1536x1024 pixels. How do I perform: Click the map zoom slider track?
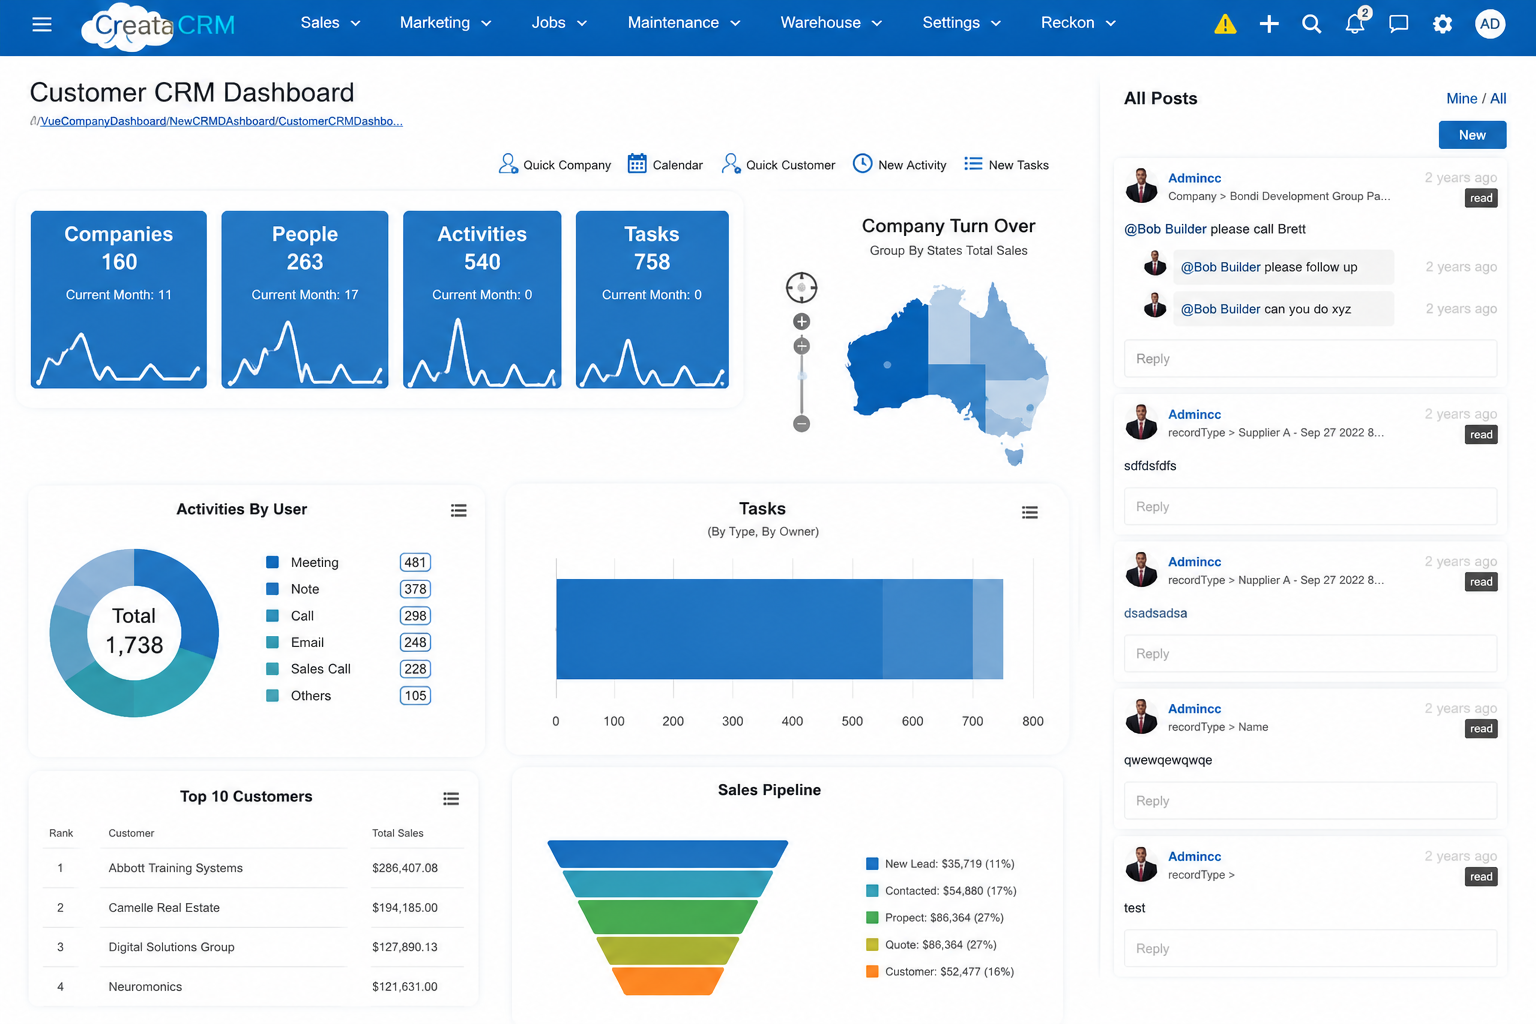coord(801,385)
